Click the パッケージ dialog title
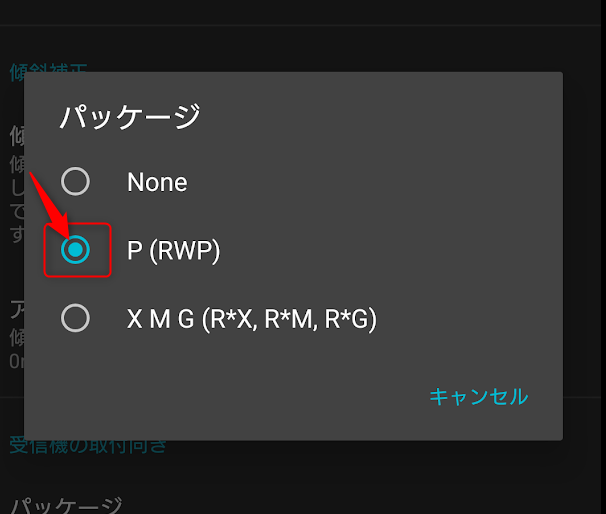Image resolution: width=606 pixels, height=514 pixels. click(x=130, y=117)
